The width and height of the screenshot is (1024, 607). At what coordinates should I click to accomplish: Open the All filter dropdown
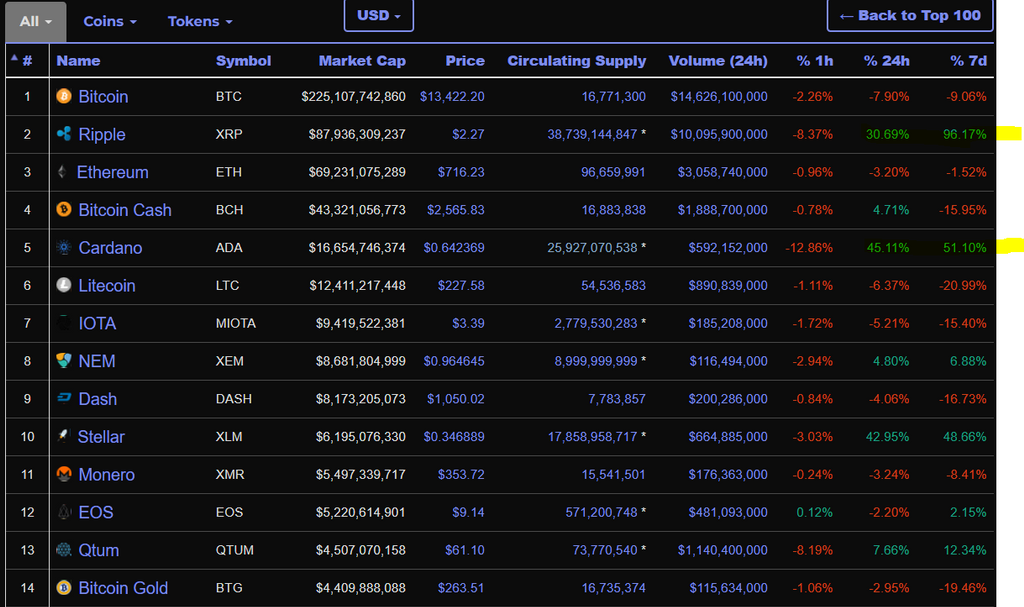pyautogui.click(x=36, y=22)
